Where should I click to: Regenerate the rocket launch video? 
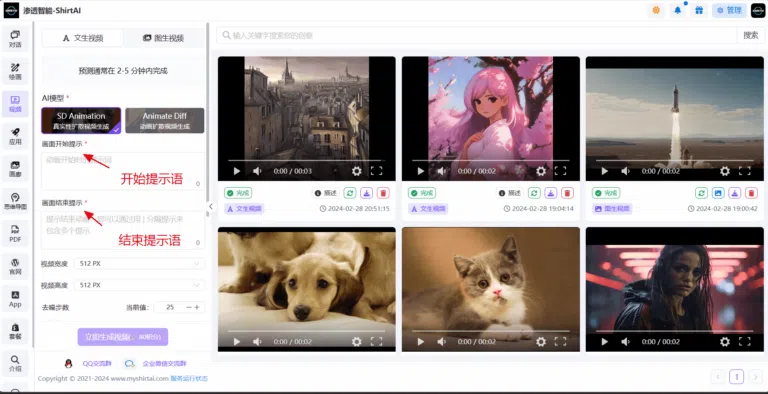tap(701, 193)
